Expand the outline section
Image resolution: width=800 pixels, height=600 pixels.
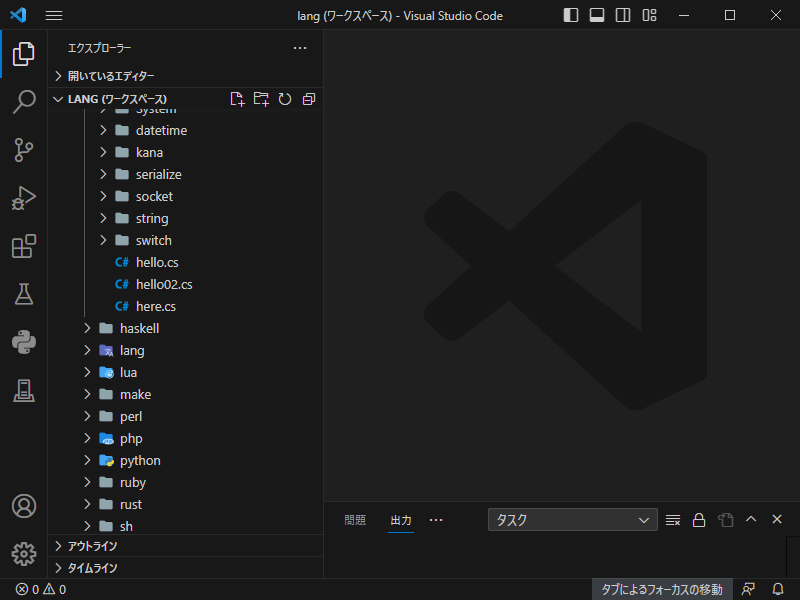point(186,546)
